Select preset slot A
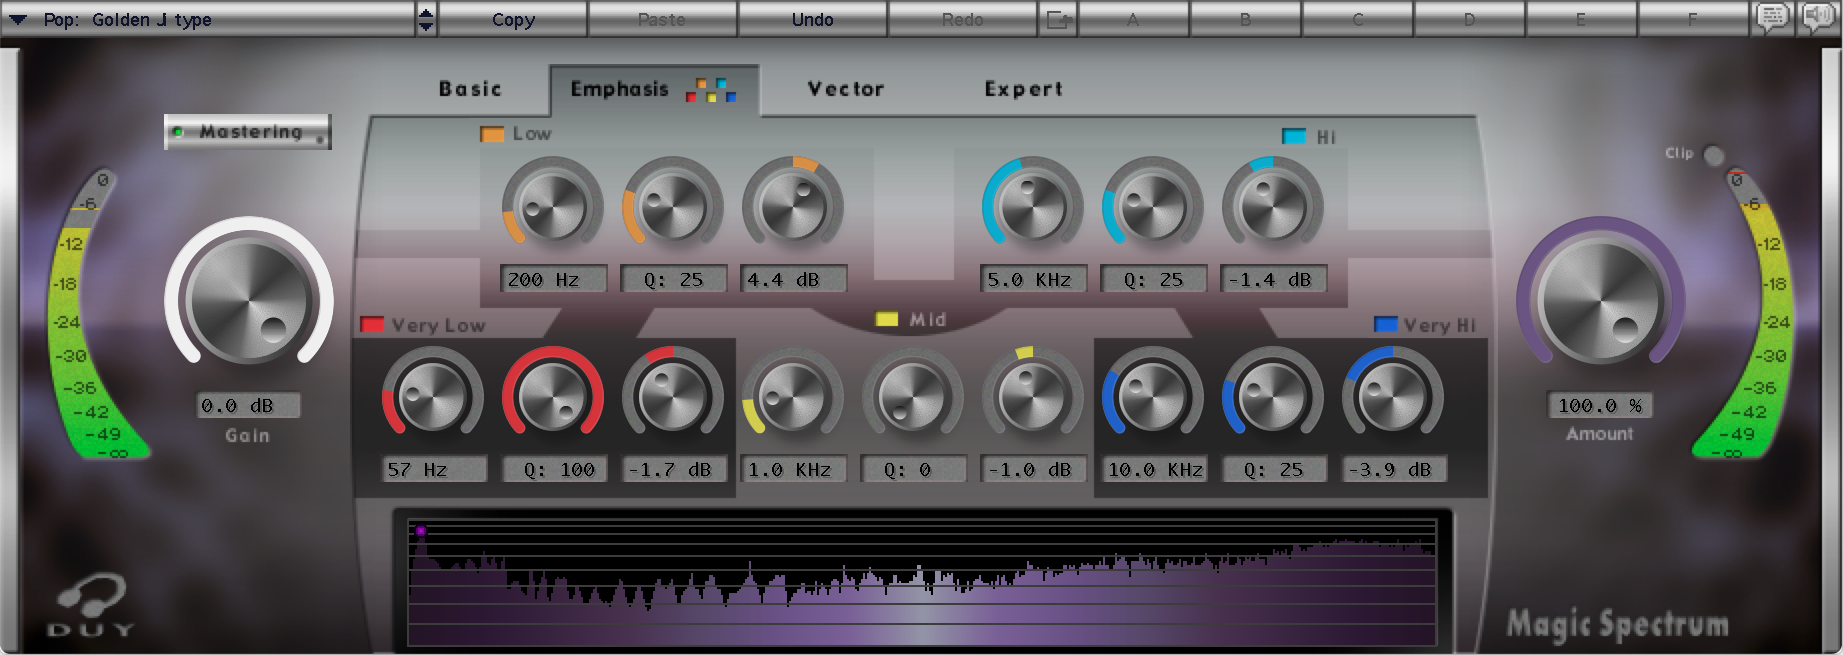1843x655 pixels. (1134, 19)
